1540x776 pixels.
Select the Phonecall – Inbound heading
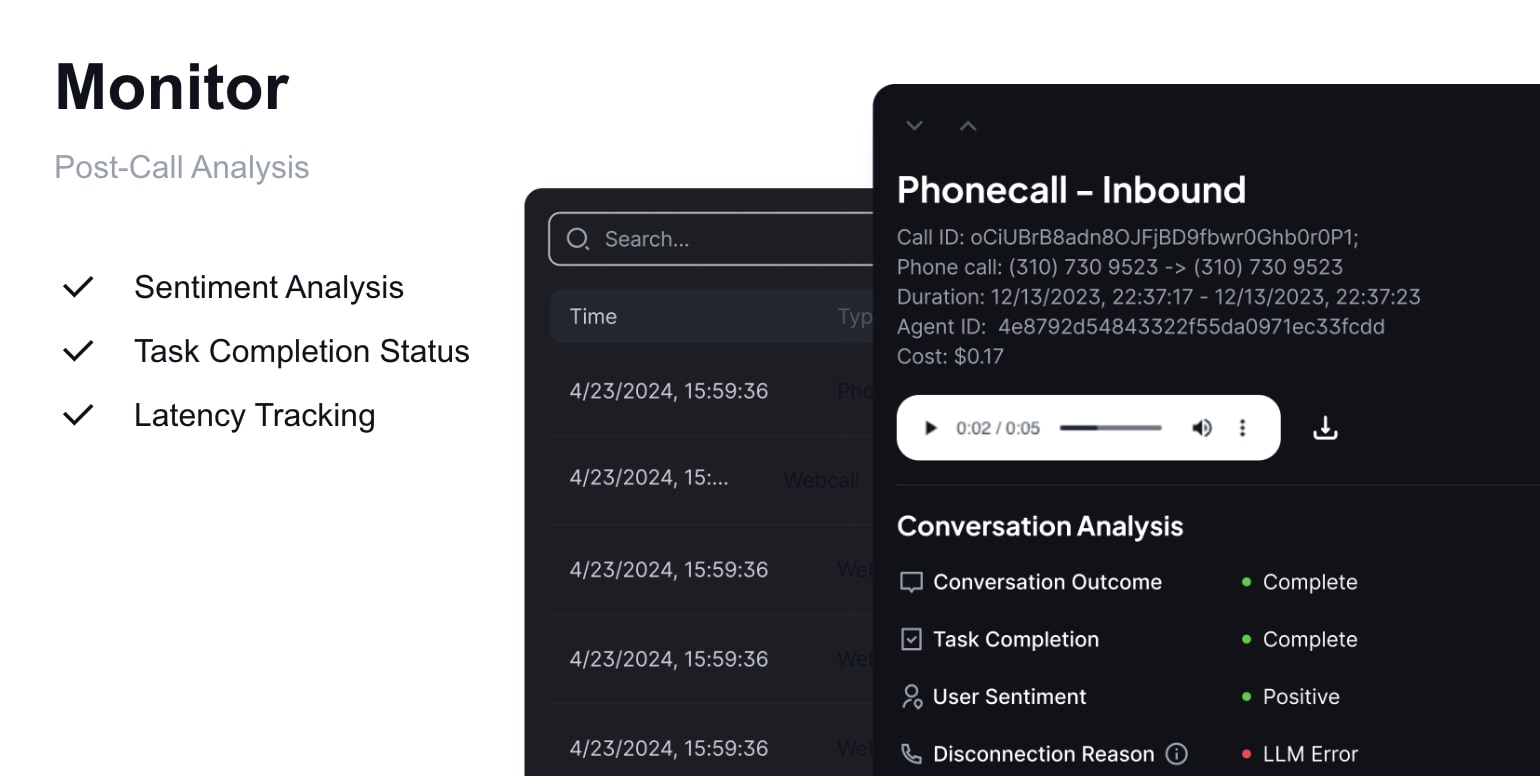1071,189
